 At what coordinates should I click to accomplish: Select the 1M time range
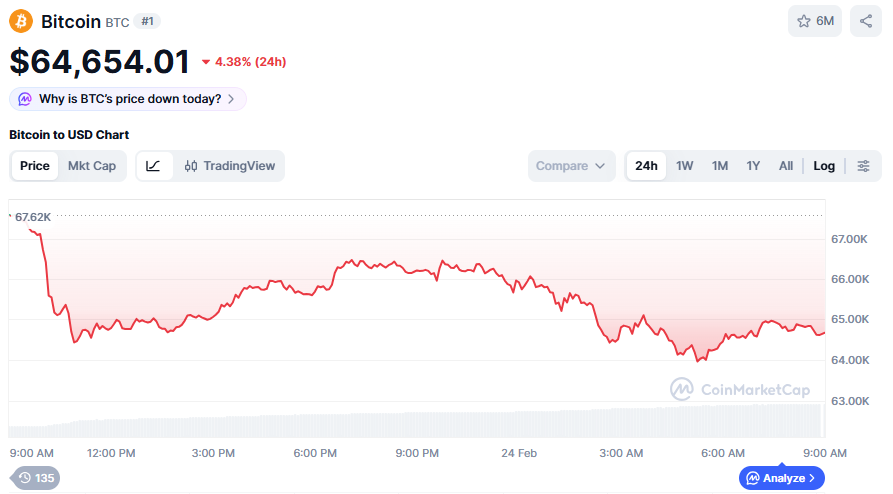click(720, 166)
